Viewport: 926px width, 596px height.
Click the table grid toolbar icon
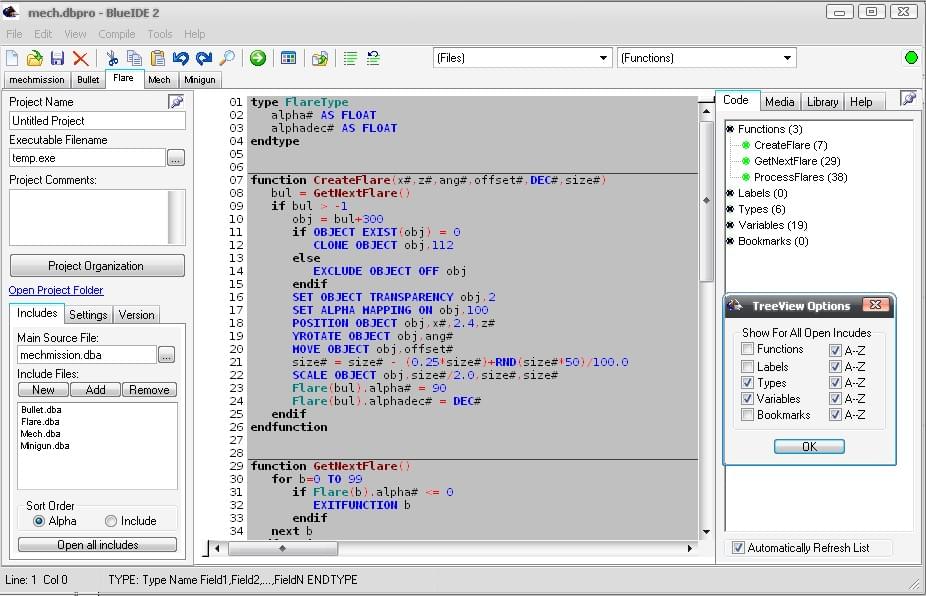click(x=288, y=58)
